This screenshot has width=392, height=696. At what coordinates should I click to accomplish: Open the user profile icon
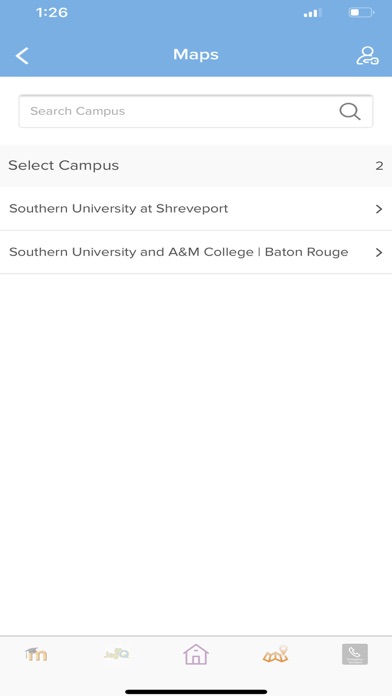coord(367,56)
